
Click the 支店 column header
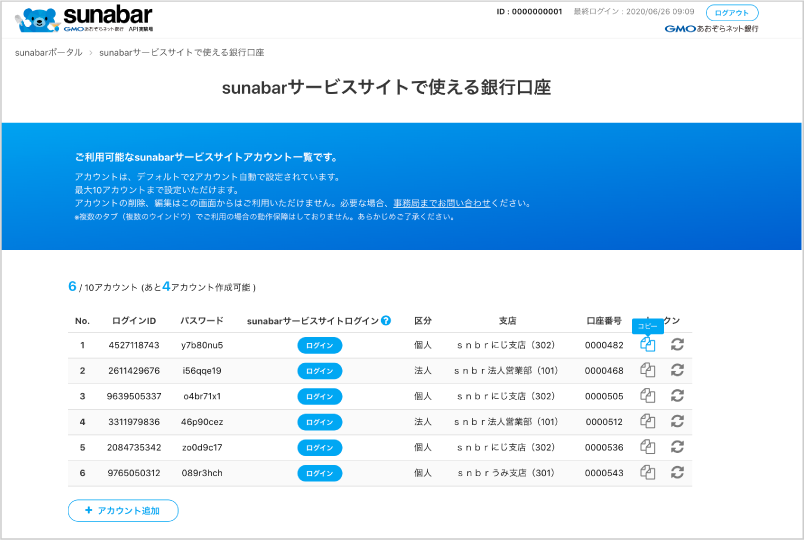[x=508, y=321]
